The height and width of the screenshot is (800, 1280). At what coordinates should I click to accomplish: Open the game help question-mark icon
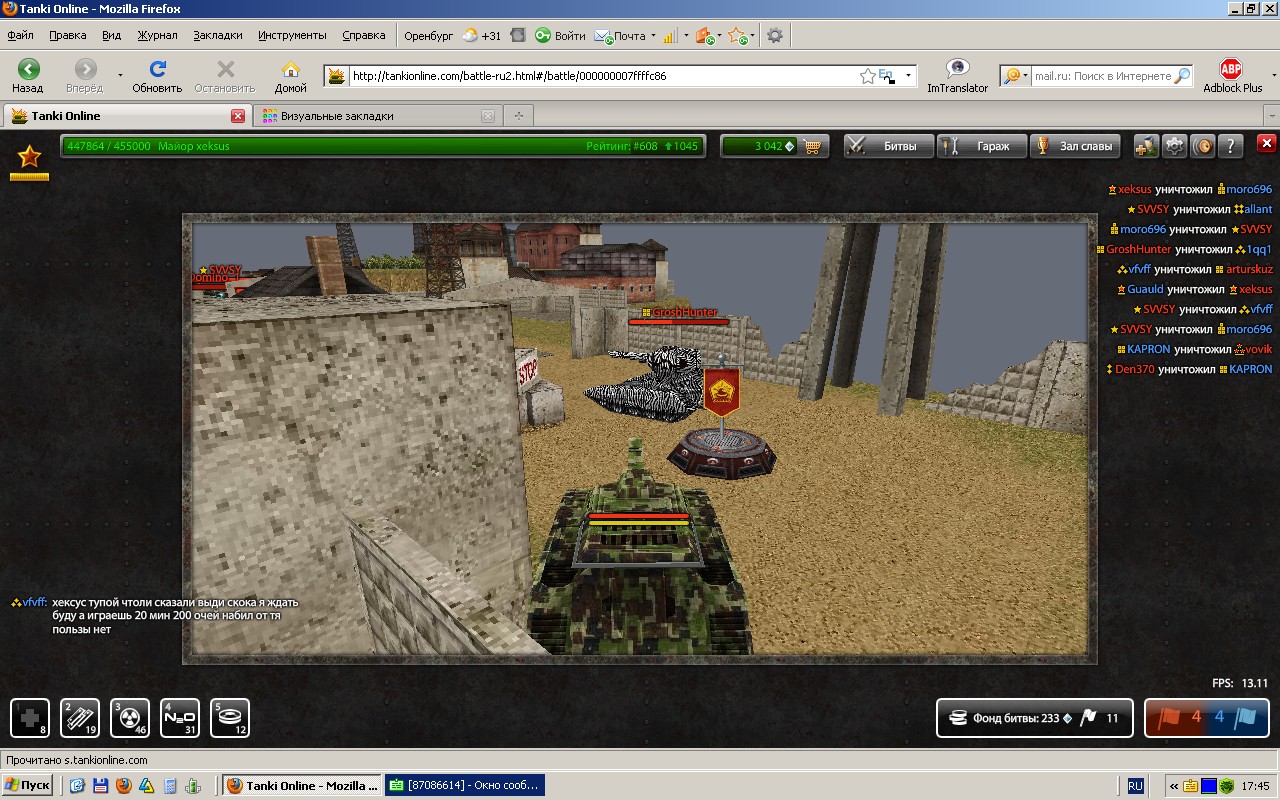1231,146
